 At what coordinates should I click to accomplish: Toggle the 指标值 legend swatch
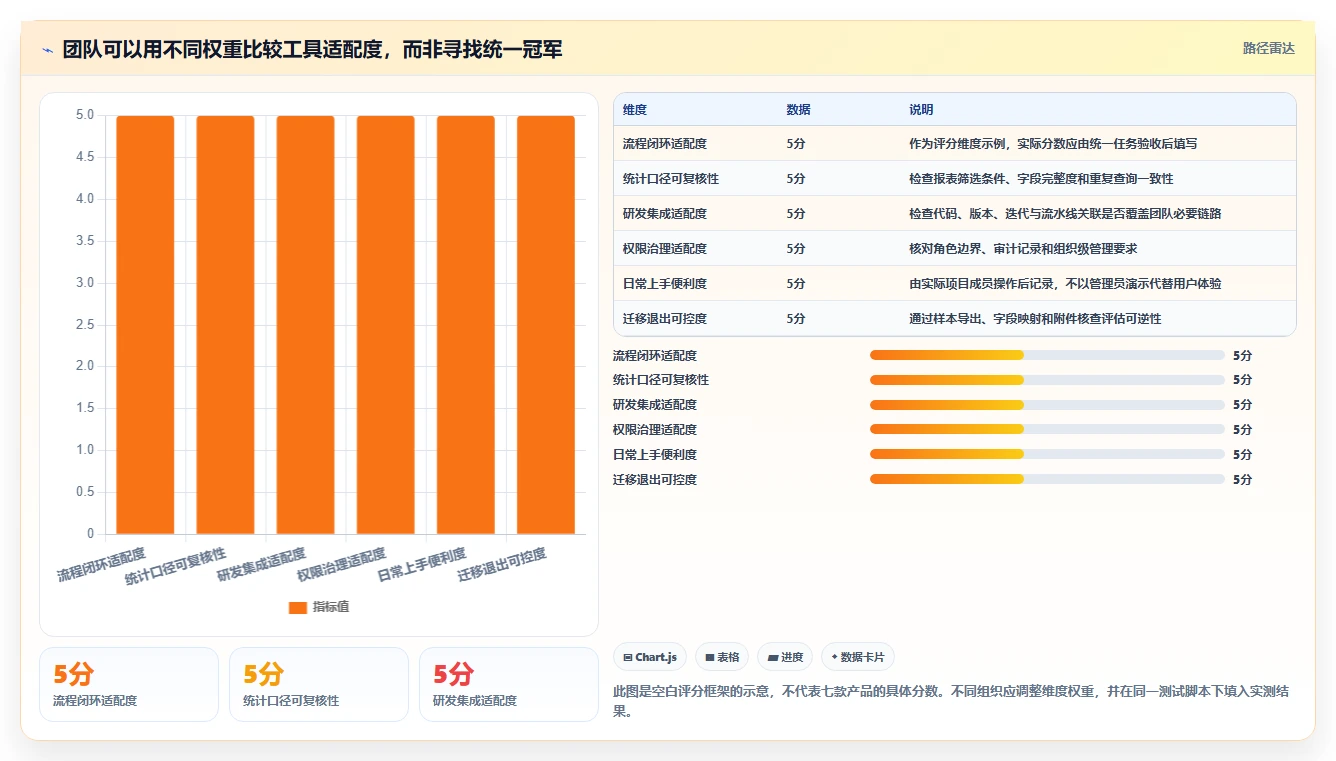point(297,607)
